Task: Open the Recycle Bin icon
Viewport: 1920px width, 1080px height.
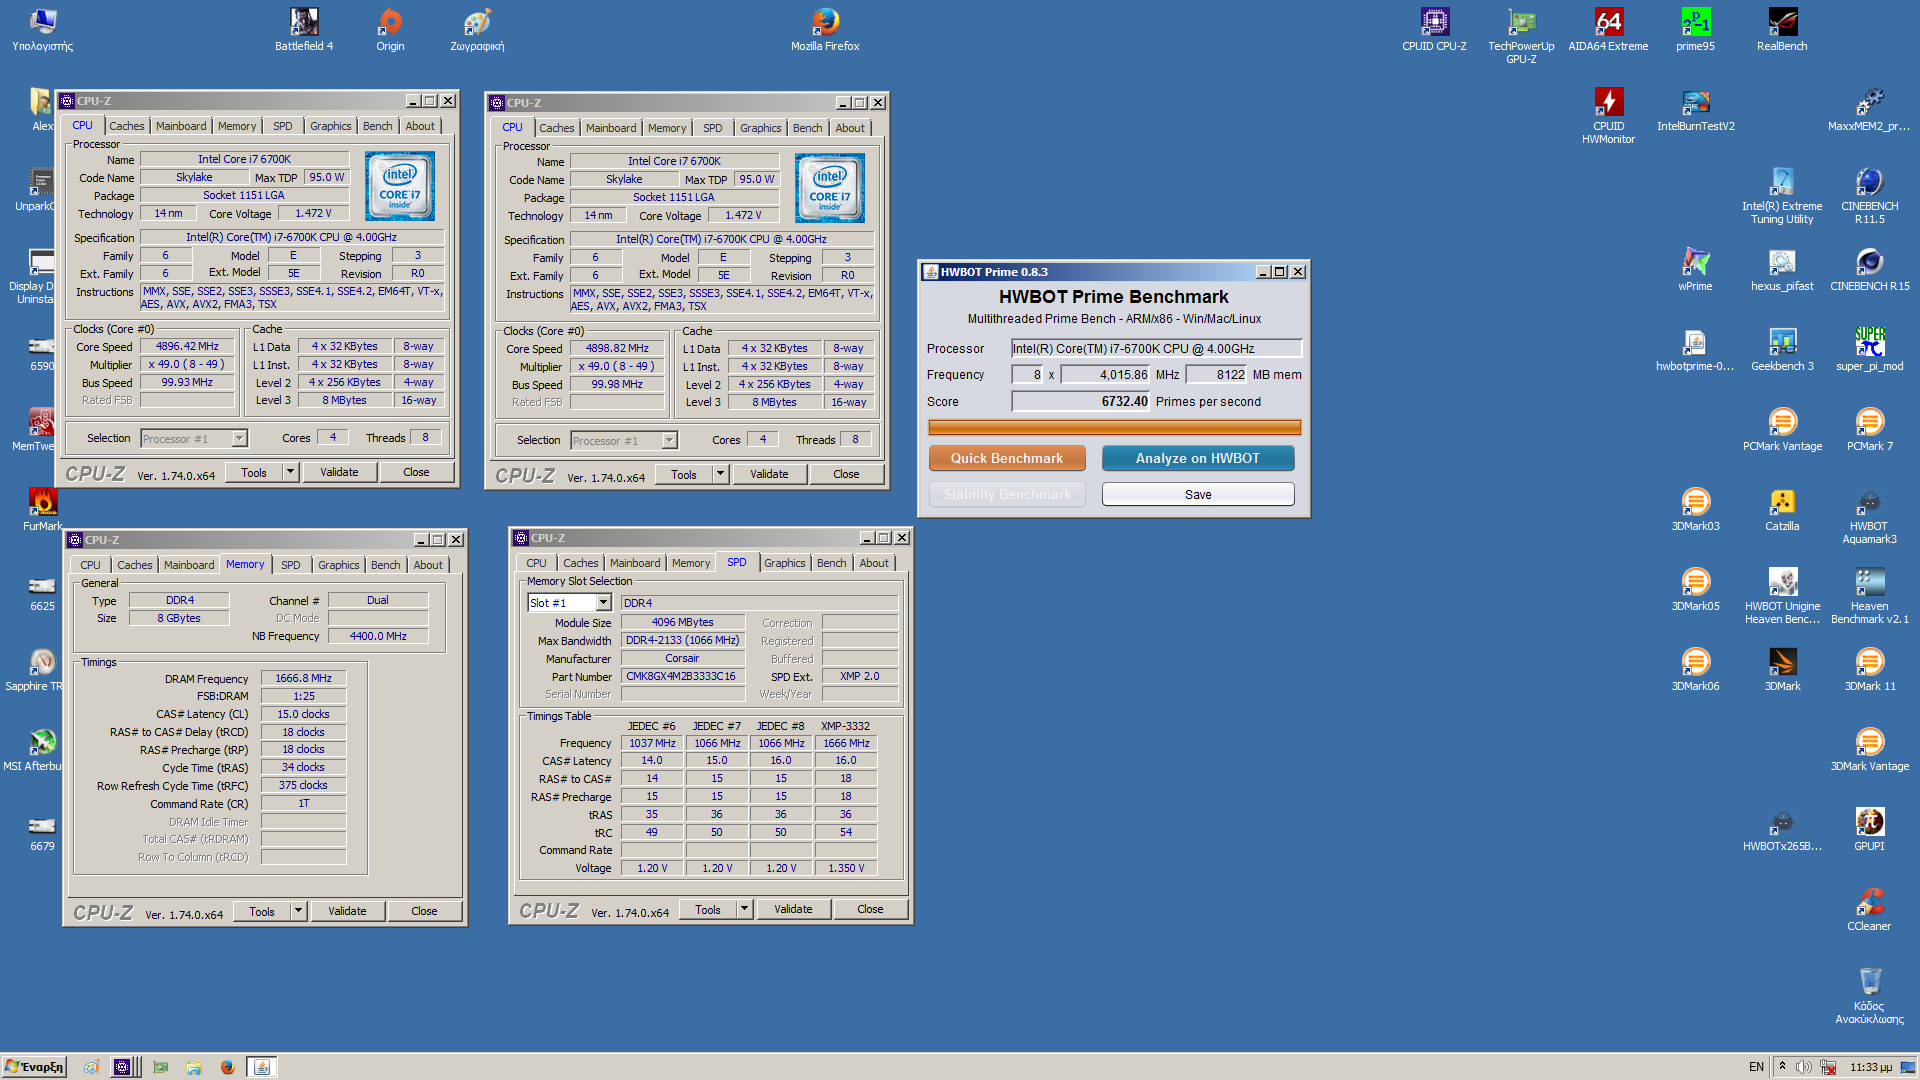Action: click(1869, 996)
